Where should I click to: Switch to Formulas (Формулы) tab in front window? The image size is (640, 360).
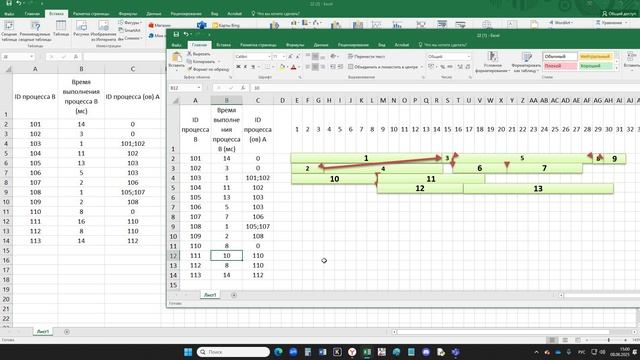295,45
